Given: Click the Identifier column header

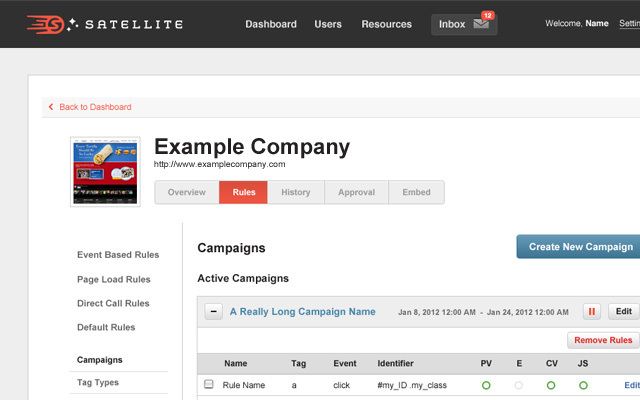Looking at the screenshot, I should pos(395,363).
